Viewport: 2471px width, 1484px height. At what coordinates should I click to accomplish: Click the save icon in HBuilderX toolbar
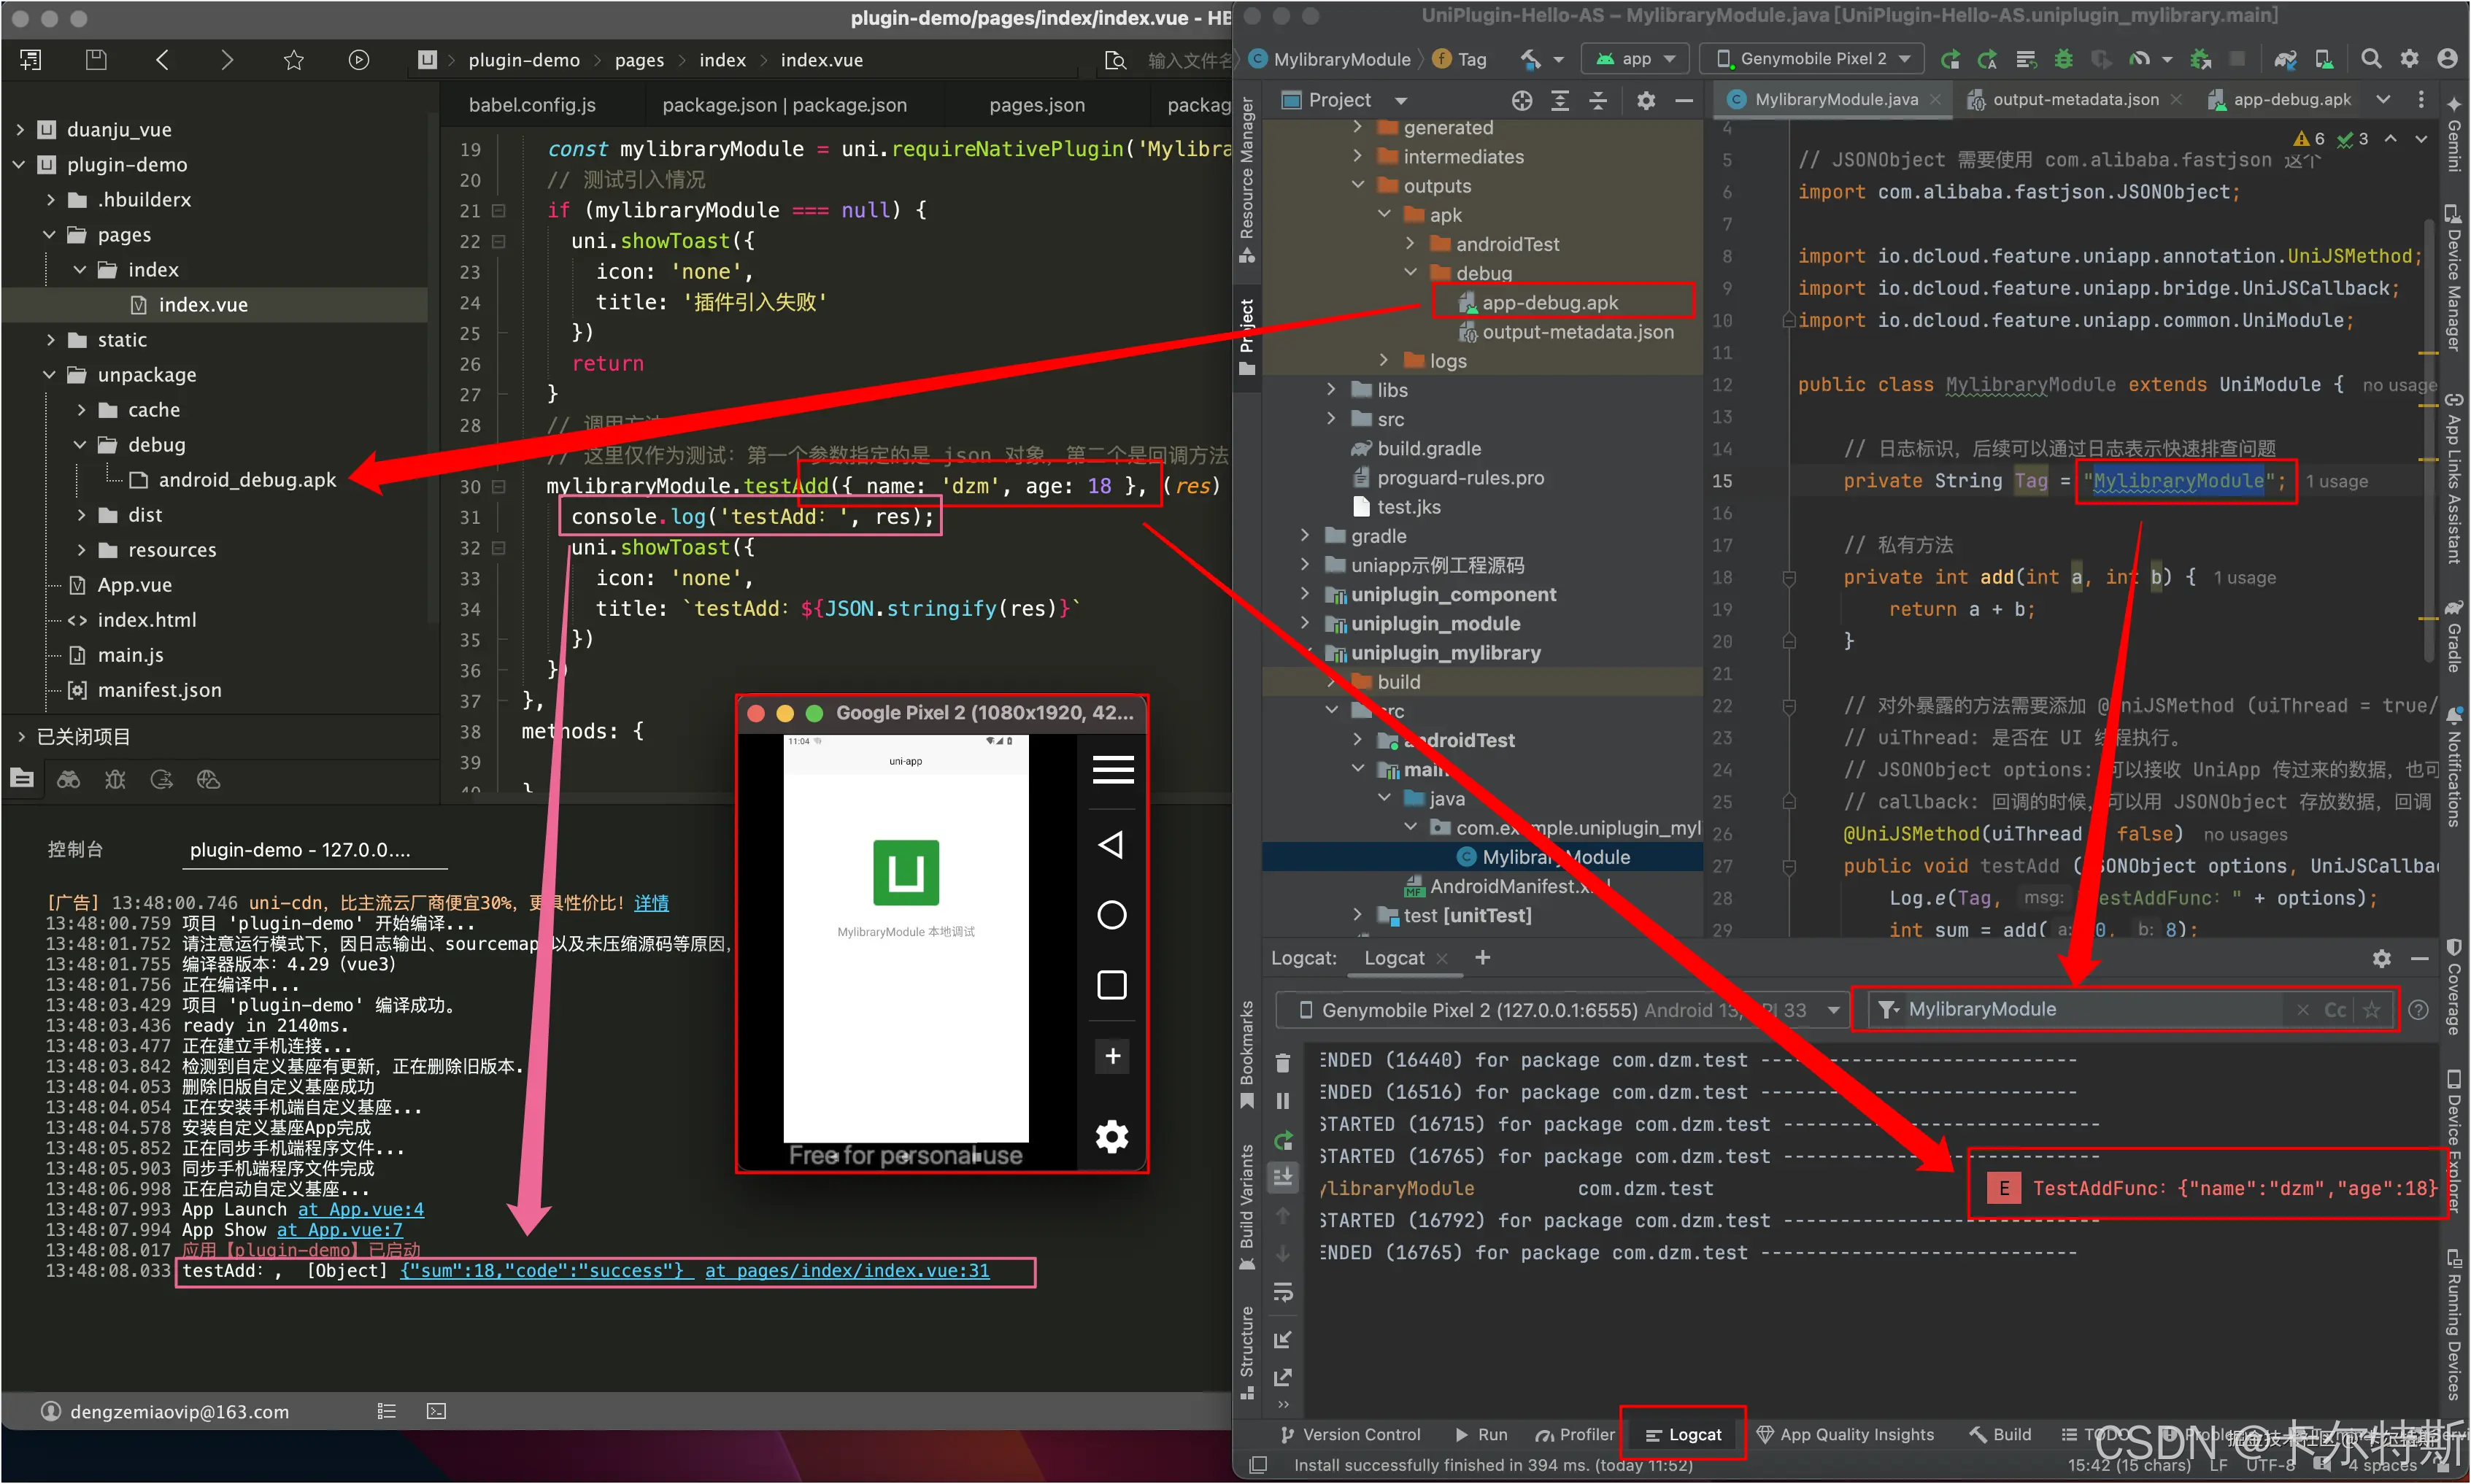(96, 60)
